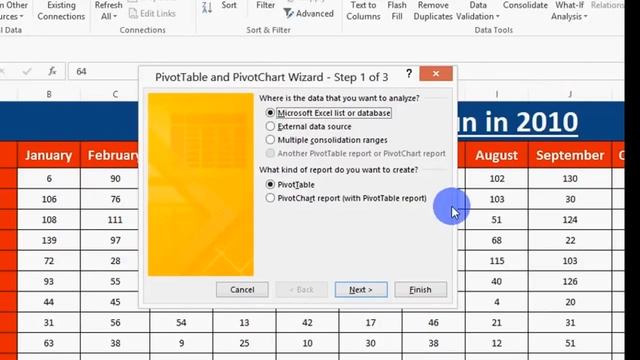The width and height of the screenshot is (640, 360).
Task: Open Advanced filter options
Action: coord(309,13)
